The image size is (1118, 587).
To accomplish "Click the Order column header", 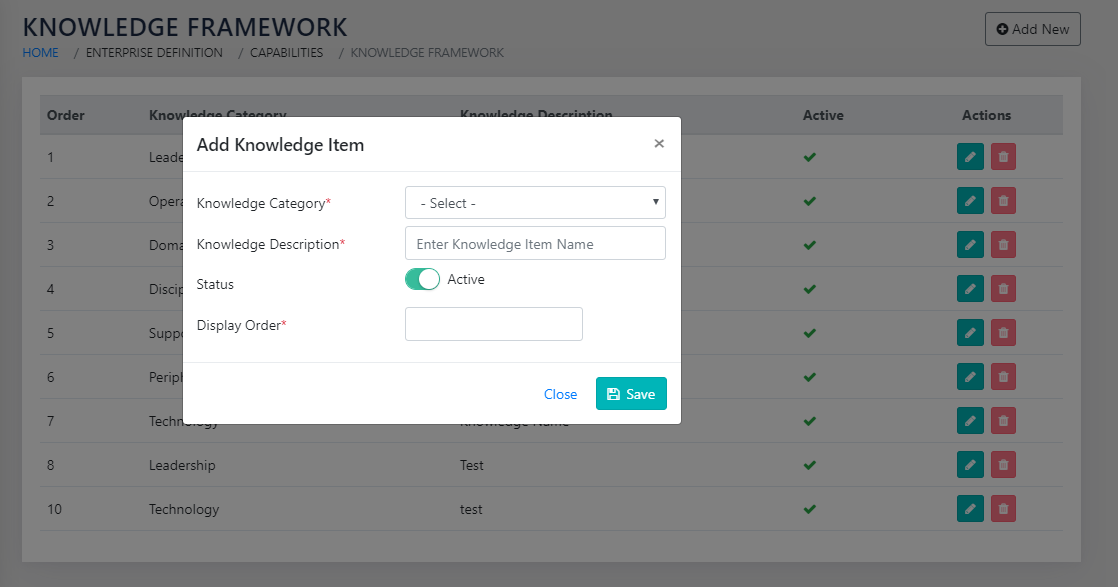I will click(x=66, y=115).
